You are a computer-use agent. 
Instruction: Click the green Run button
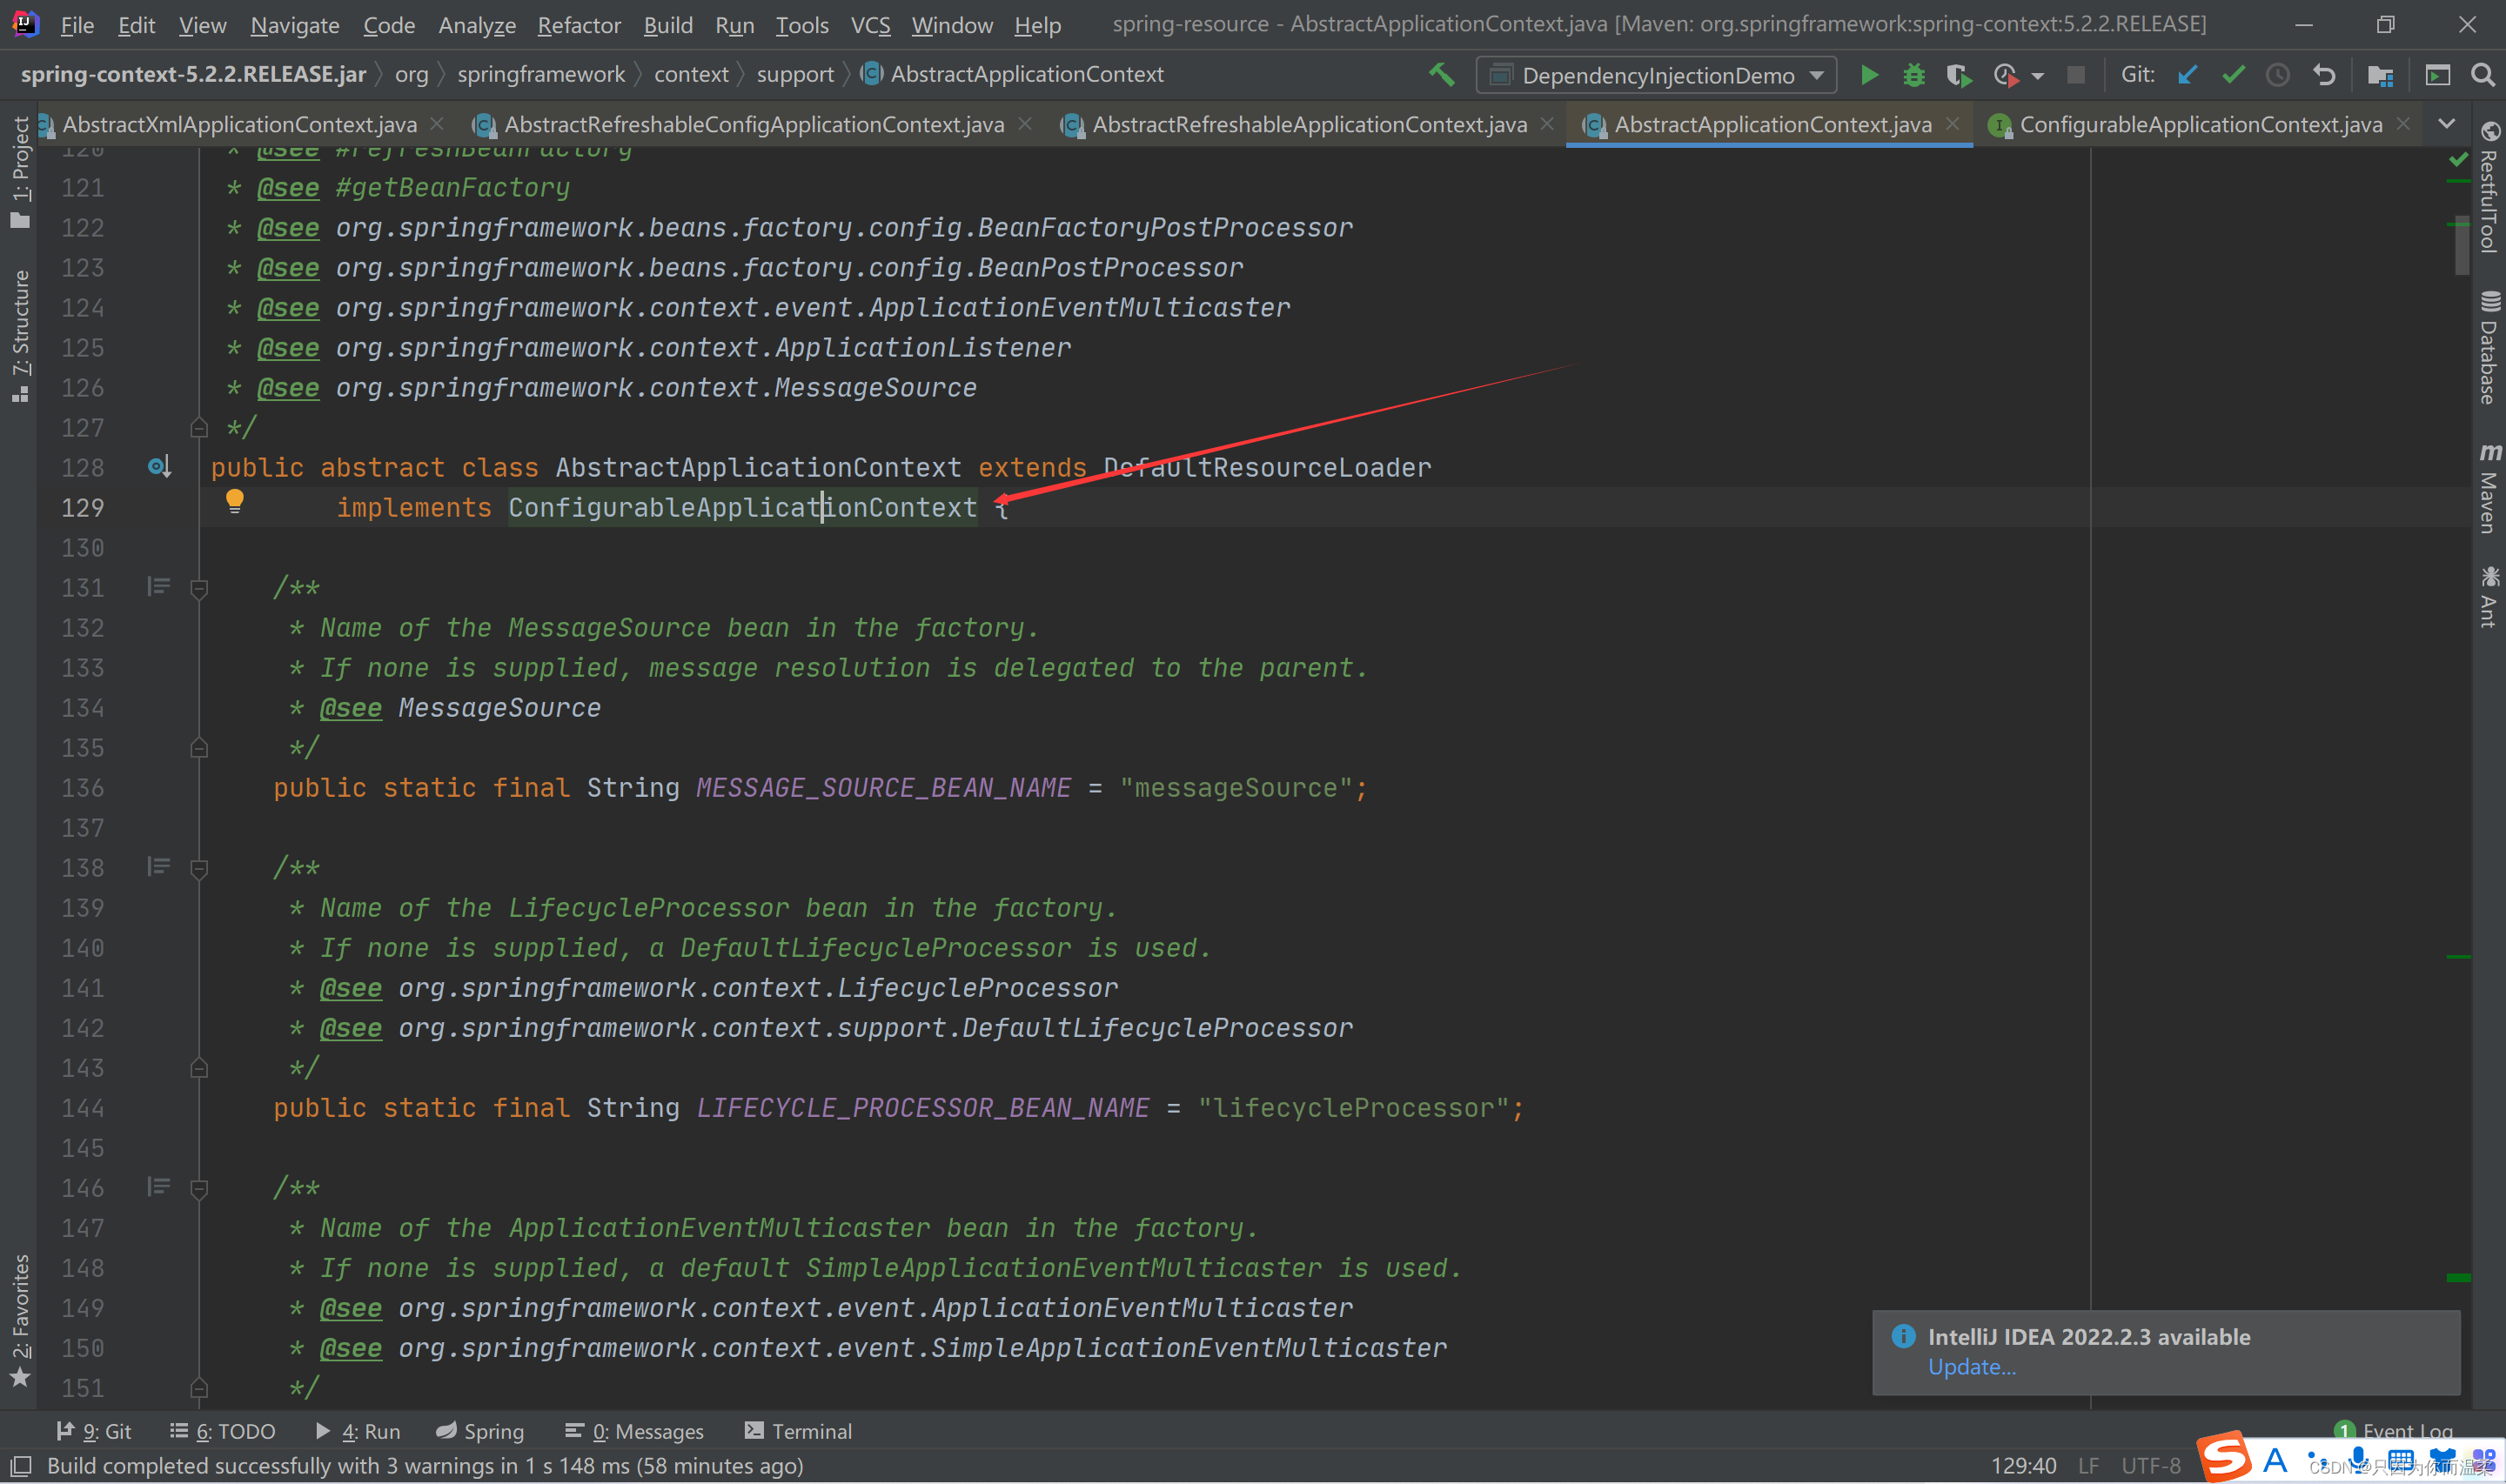tap(1868, 75)
